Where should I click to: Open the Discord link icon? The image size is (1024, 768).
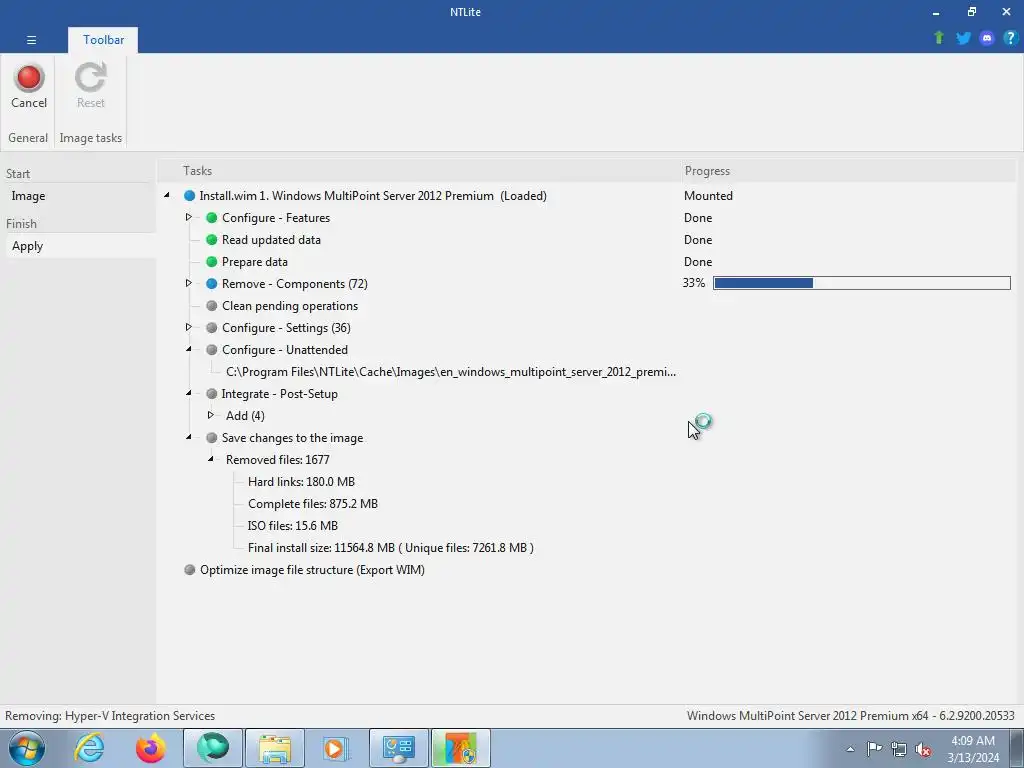click(x=987, y=38)
